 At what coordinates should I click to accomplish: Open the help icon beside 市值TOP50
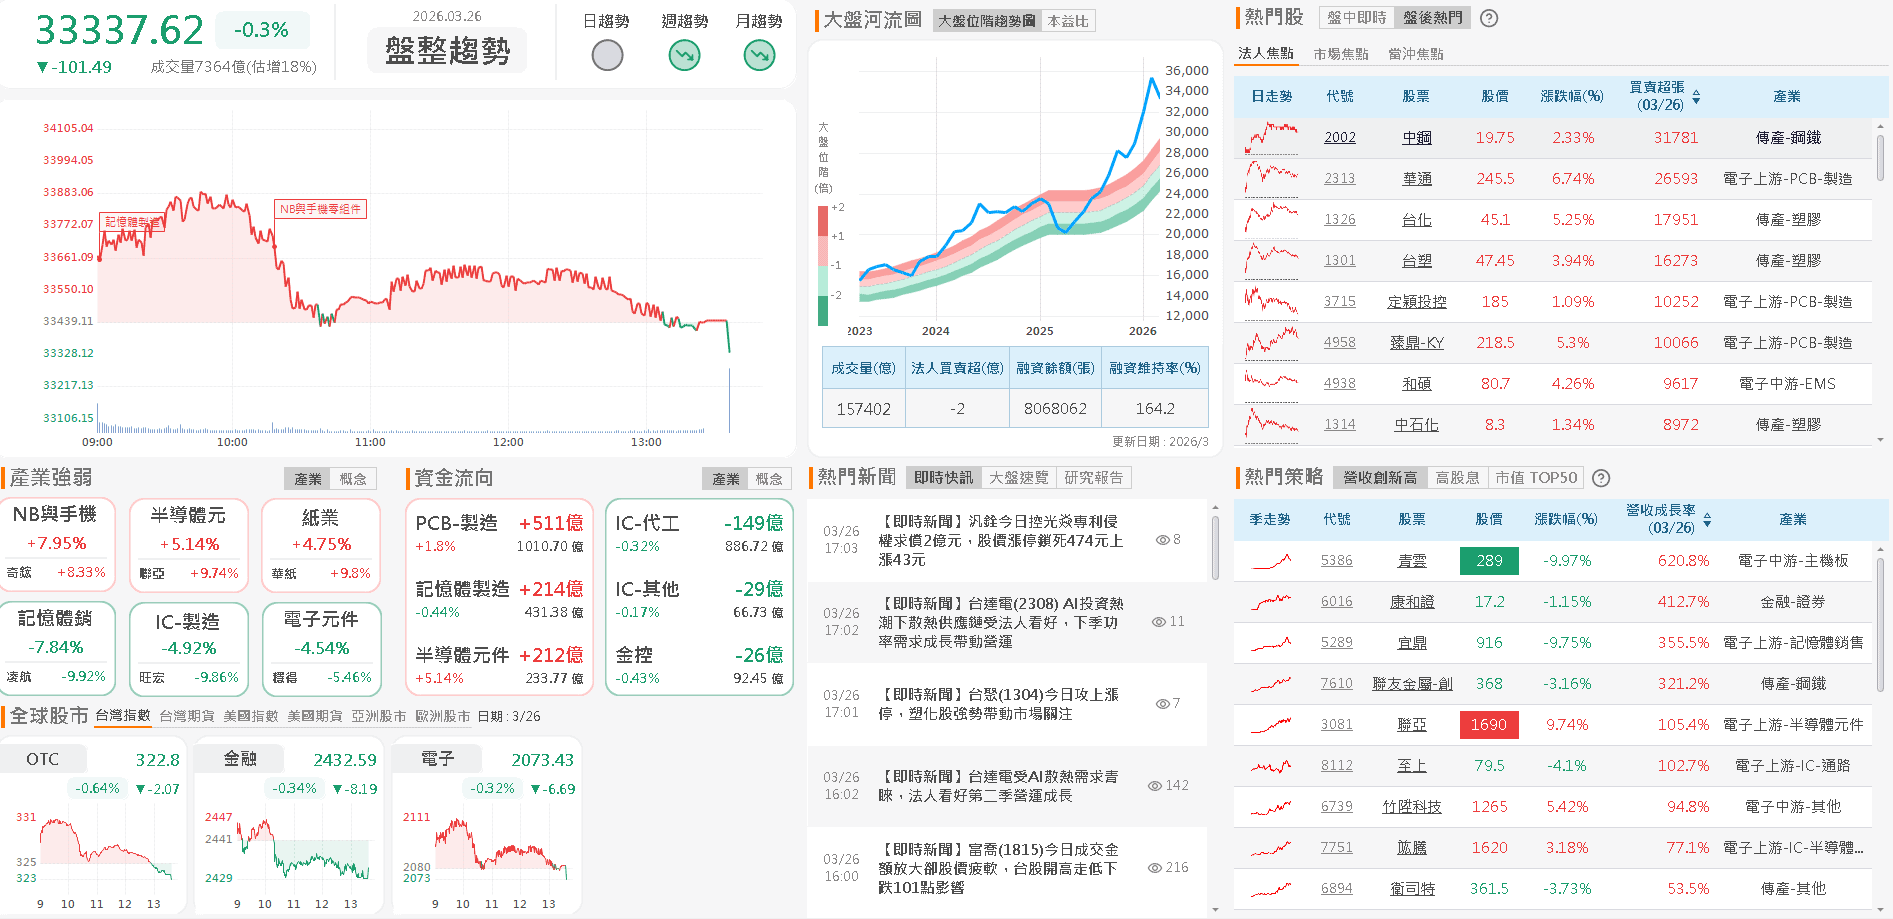(x=1601, y=477)
